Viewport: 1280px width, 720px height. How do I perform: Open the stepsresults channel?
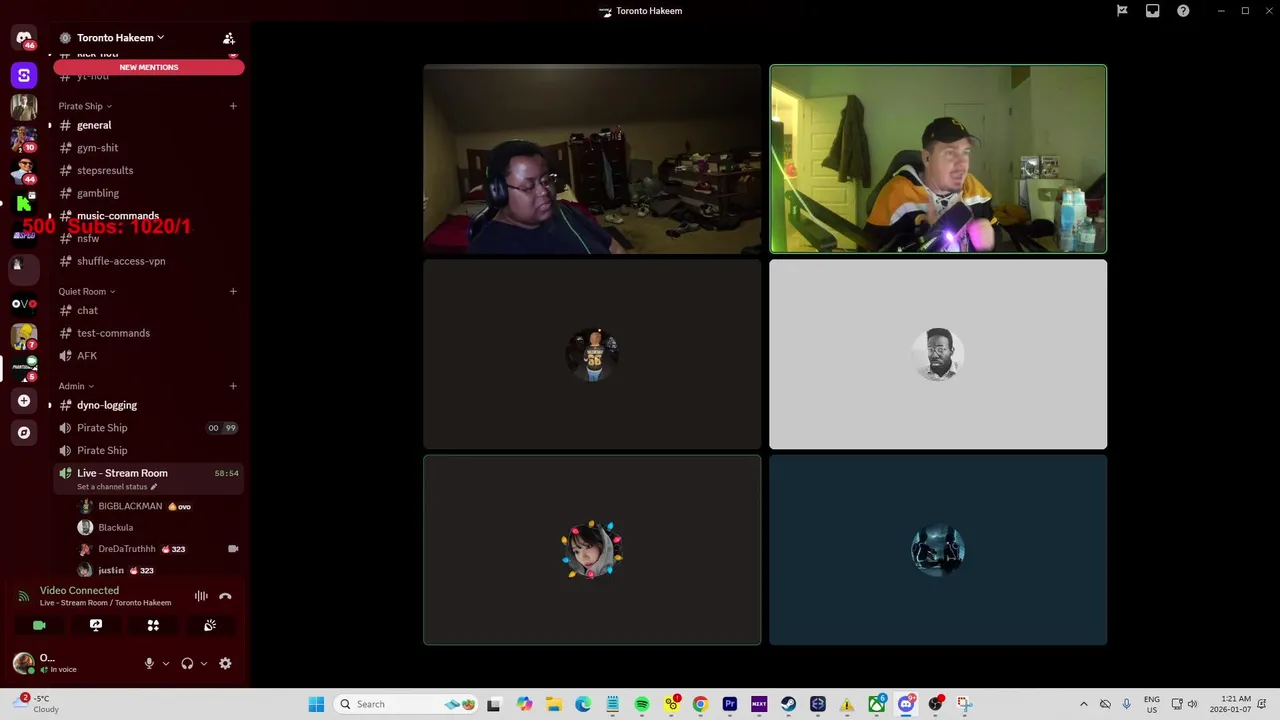coord(149,170)
